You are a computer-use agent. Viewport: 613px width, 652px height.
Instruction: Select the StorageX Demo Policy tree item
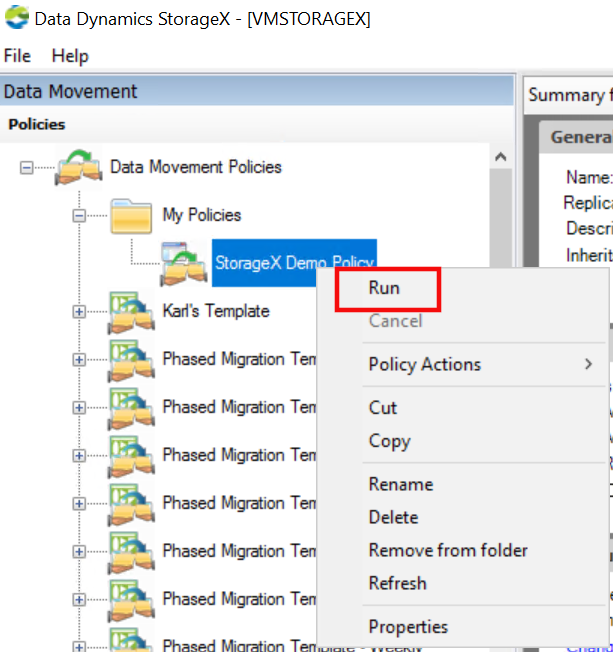(x=294, y=263)
